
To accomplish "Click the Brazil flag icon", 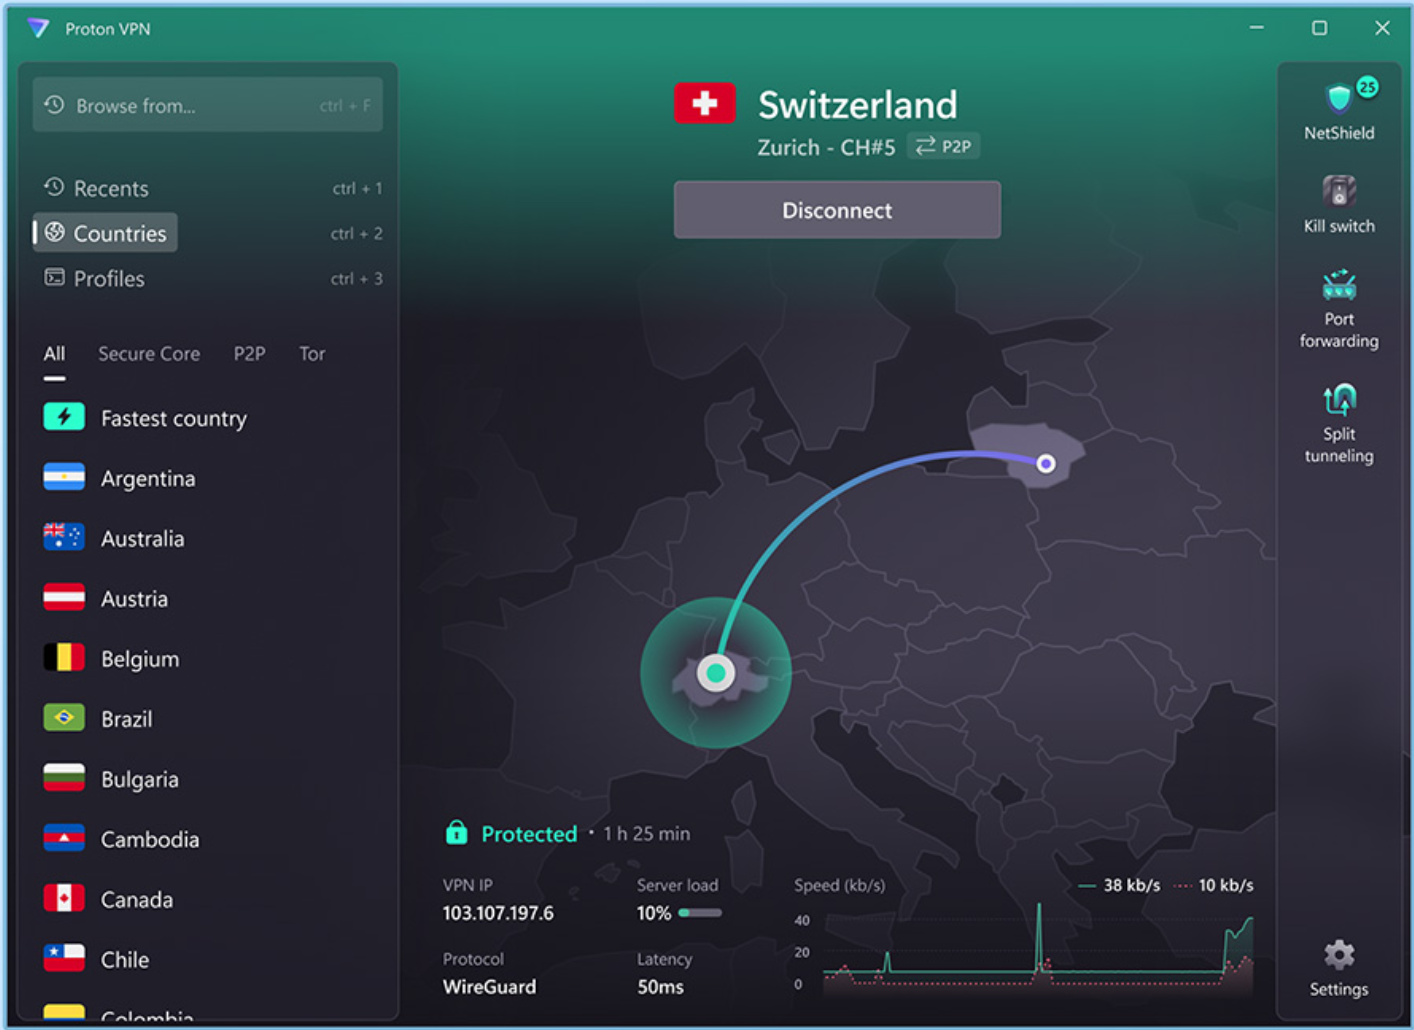I will (64, 717).
